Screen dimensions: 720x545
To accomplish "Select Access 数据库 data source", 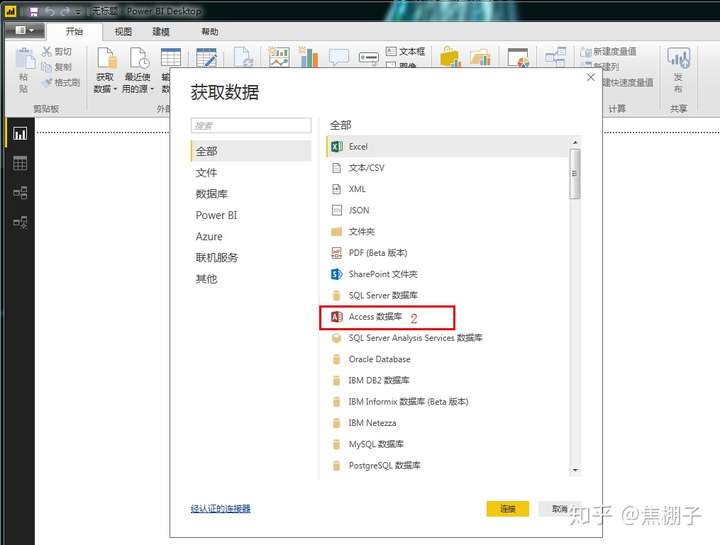I will [447, 316].
